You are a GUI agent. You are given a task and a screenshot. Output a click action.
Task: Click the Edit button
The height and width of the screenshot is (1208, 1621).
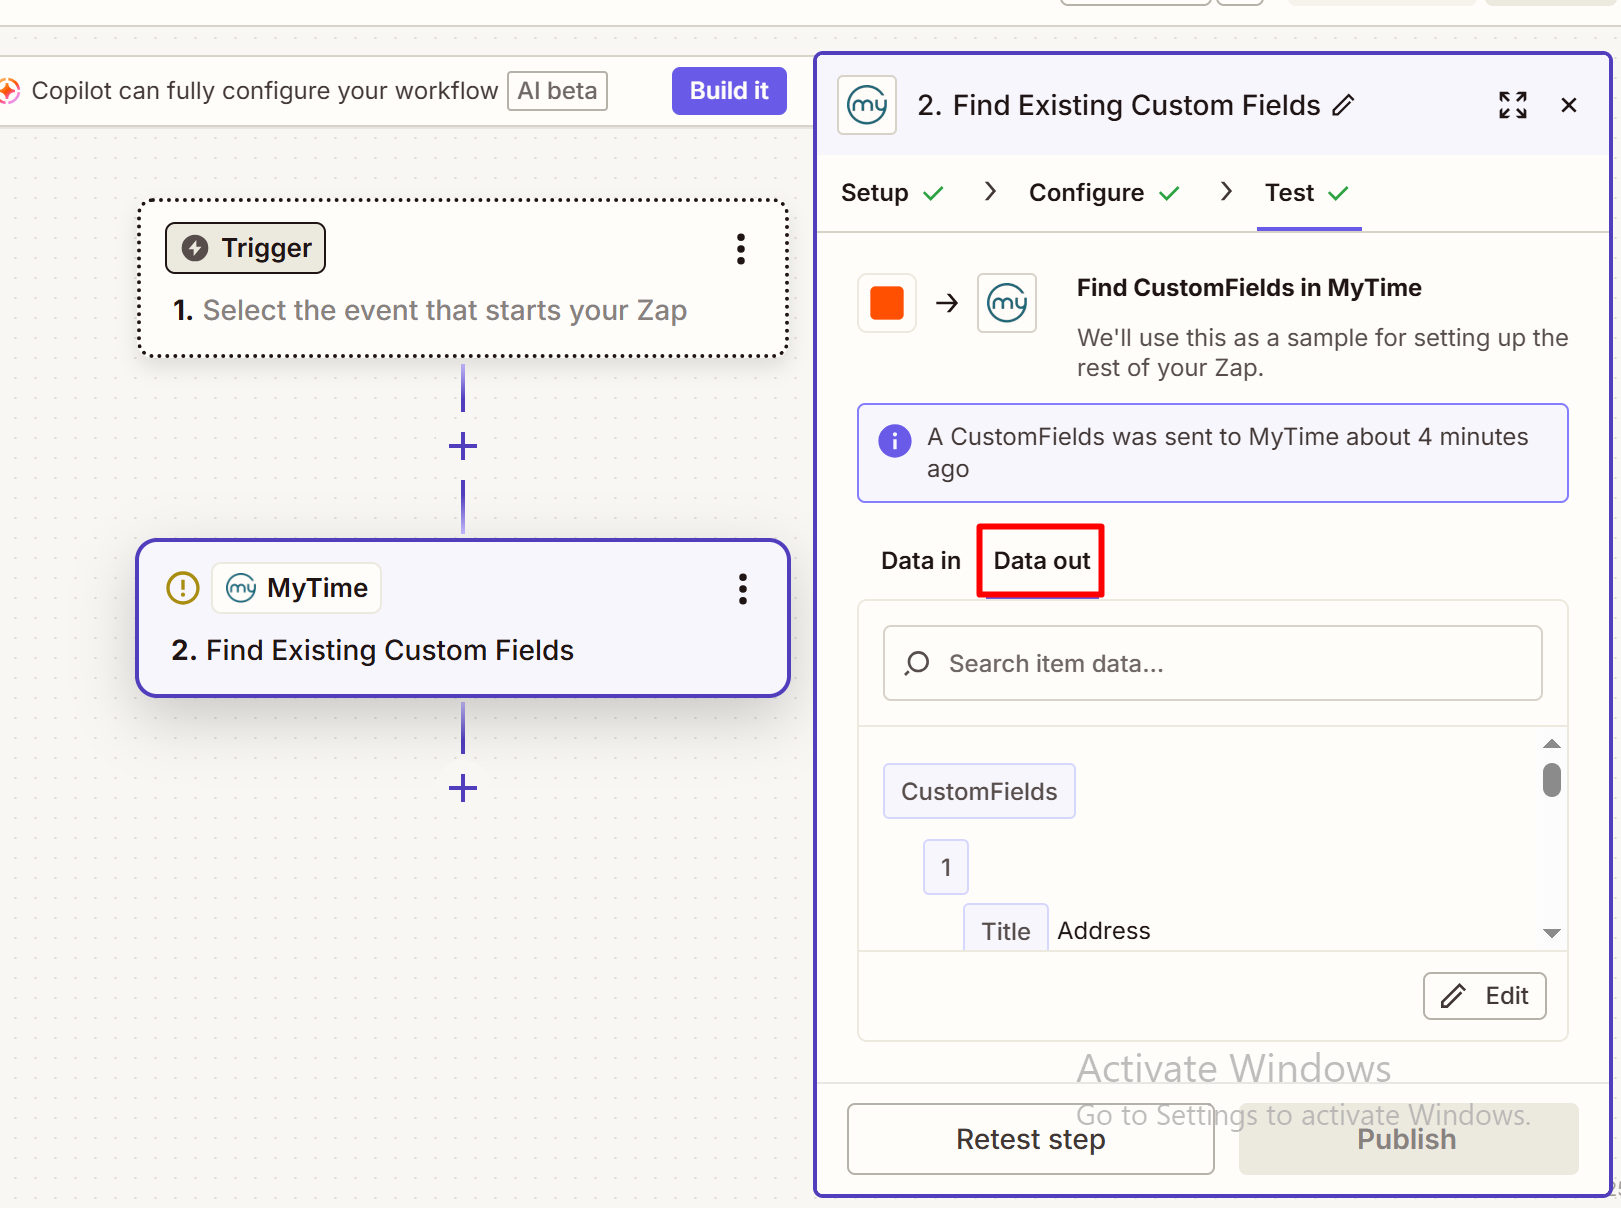coord(1485,996)
